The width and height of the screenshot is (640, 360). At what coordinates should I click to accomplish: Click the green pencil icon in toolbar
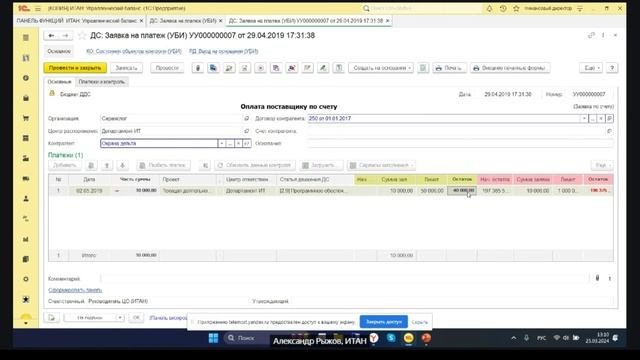323,68
